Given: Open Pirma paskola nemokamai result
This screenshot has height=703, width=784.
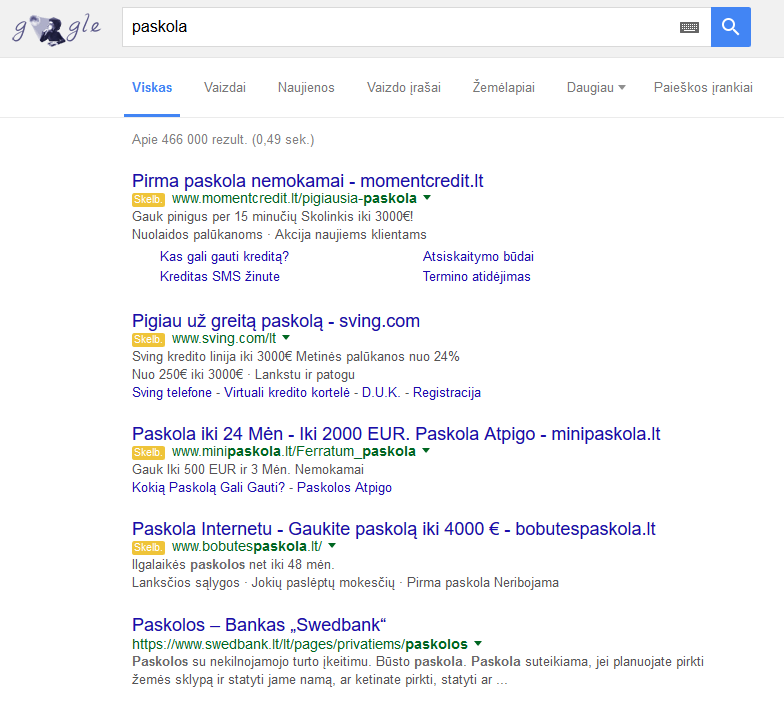Looking at the screenshot, I should [x=308, y=180].
